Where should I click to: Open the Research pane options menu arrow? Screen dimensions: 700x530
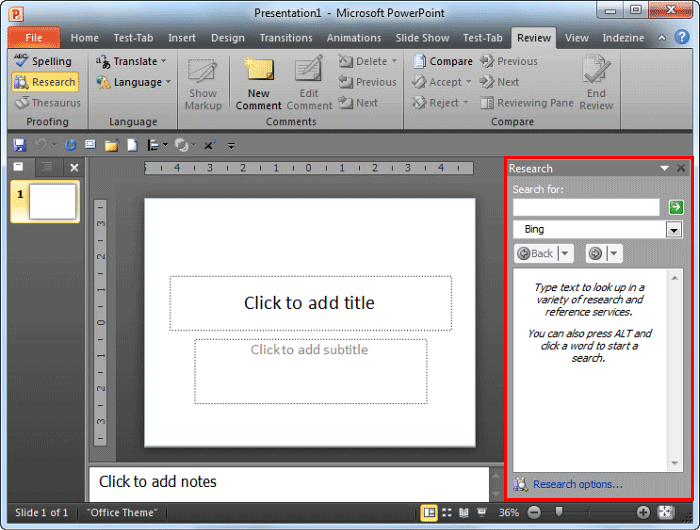coord(664,168)
